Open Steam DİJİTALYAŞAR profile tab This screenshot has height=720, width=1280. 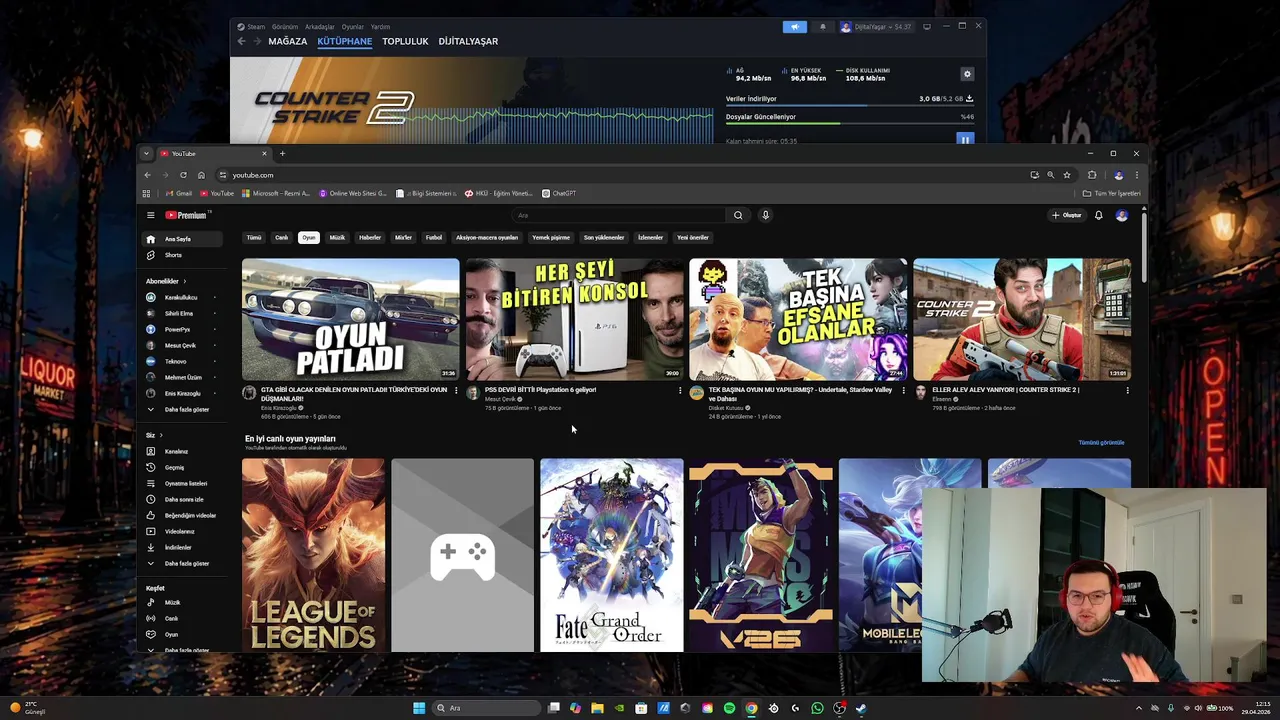click(468, 41)
